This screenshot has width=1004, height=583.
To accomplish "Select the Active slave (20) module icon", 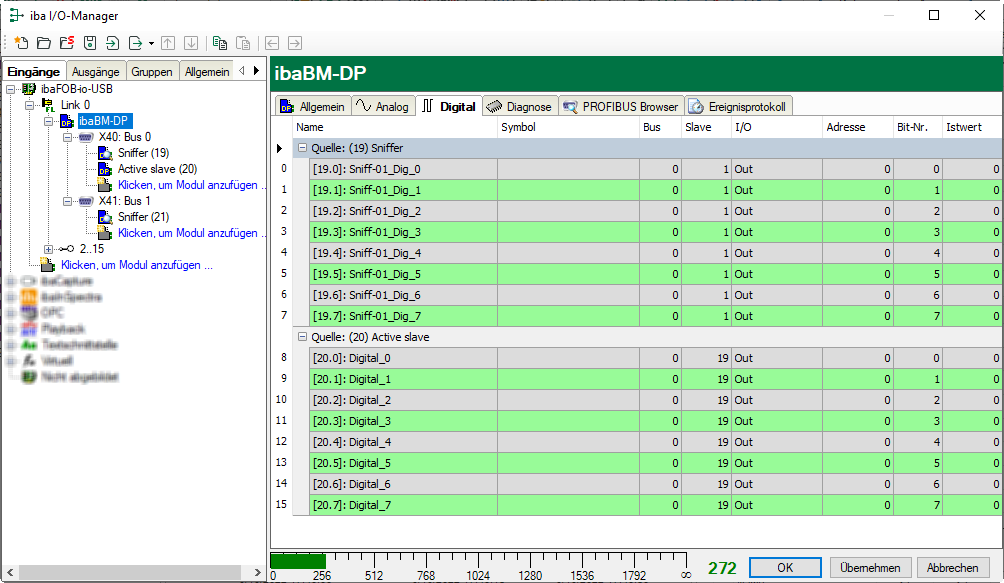I will click(x=105, y=169).
